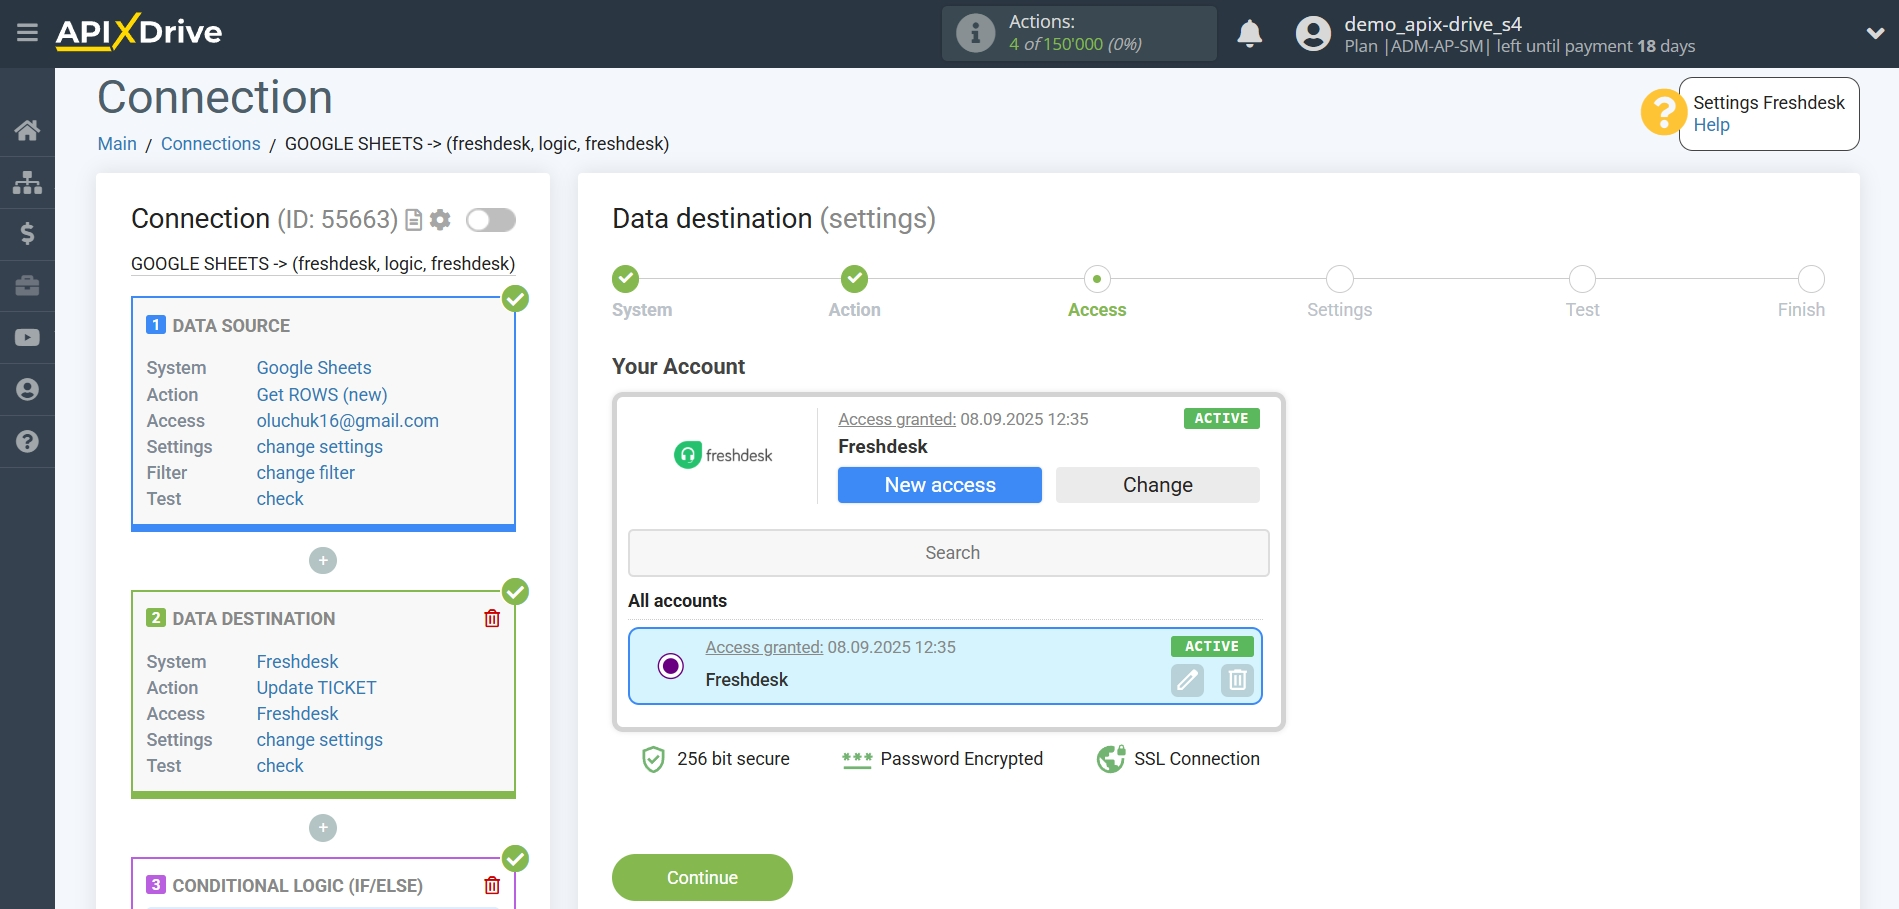Go to Main breadcrumb

click(x=117, y=144)
